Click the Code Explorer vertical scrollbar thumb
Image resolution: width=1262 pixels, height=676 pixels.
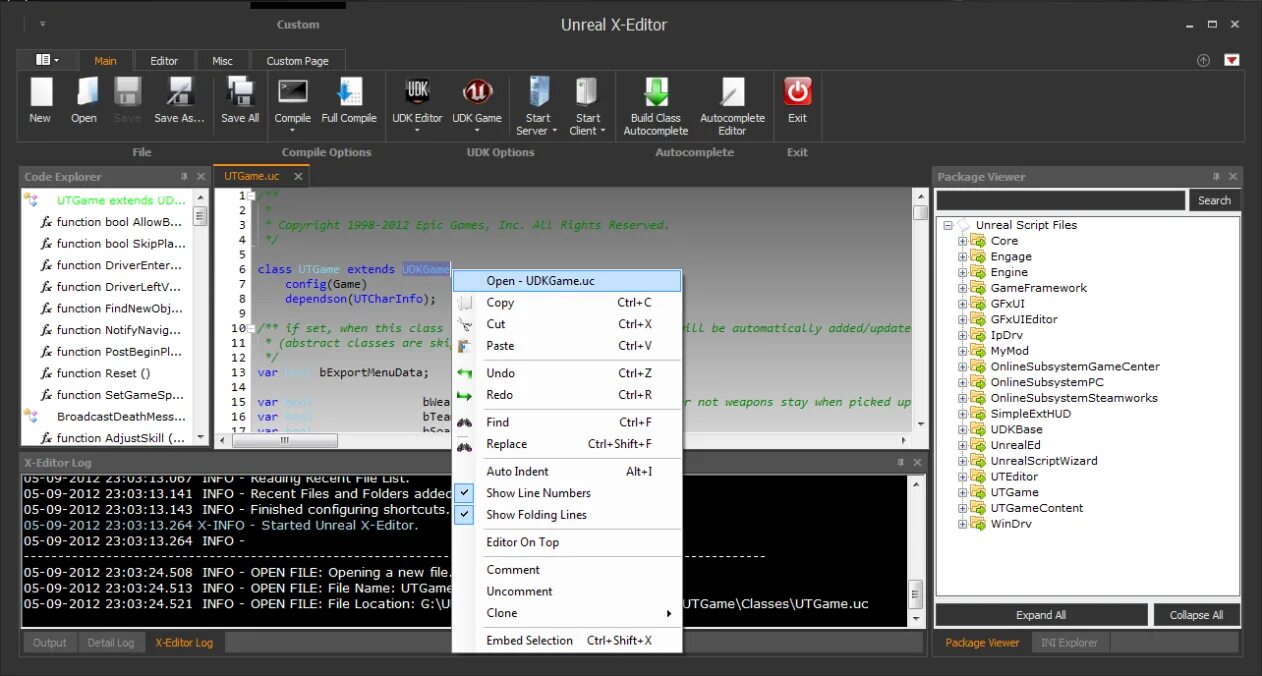pyautogui.click(x=200, y=215)
